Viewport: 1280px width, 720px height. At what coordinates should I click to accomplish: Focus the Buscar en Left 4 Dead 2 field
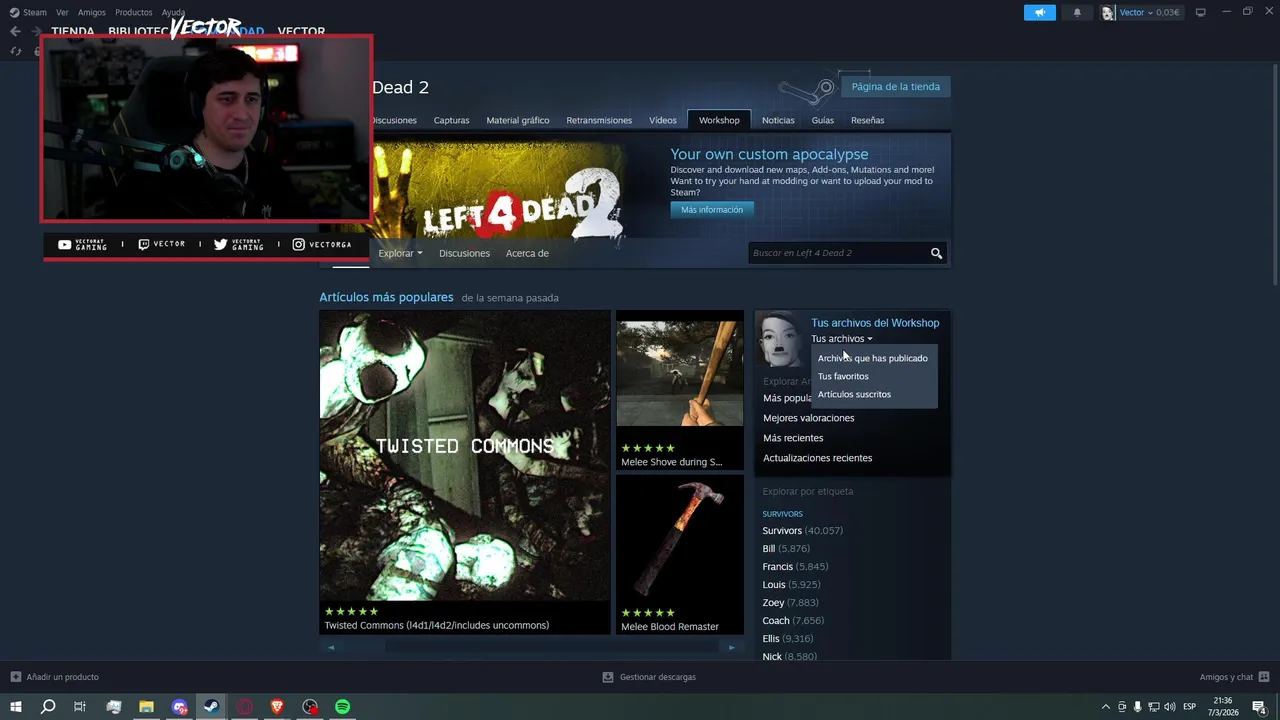coord(838,253)
